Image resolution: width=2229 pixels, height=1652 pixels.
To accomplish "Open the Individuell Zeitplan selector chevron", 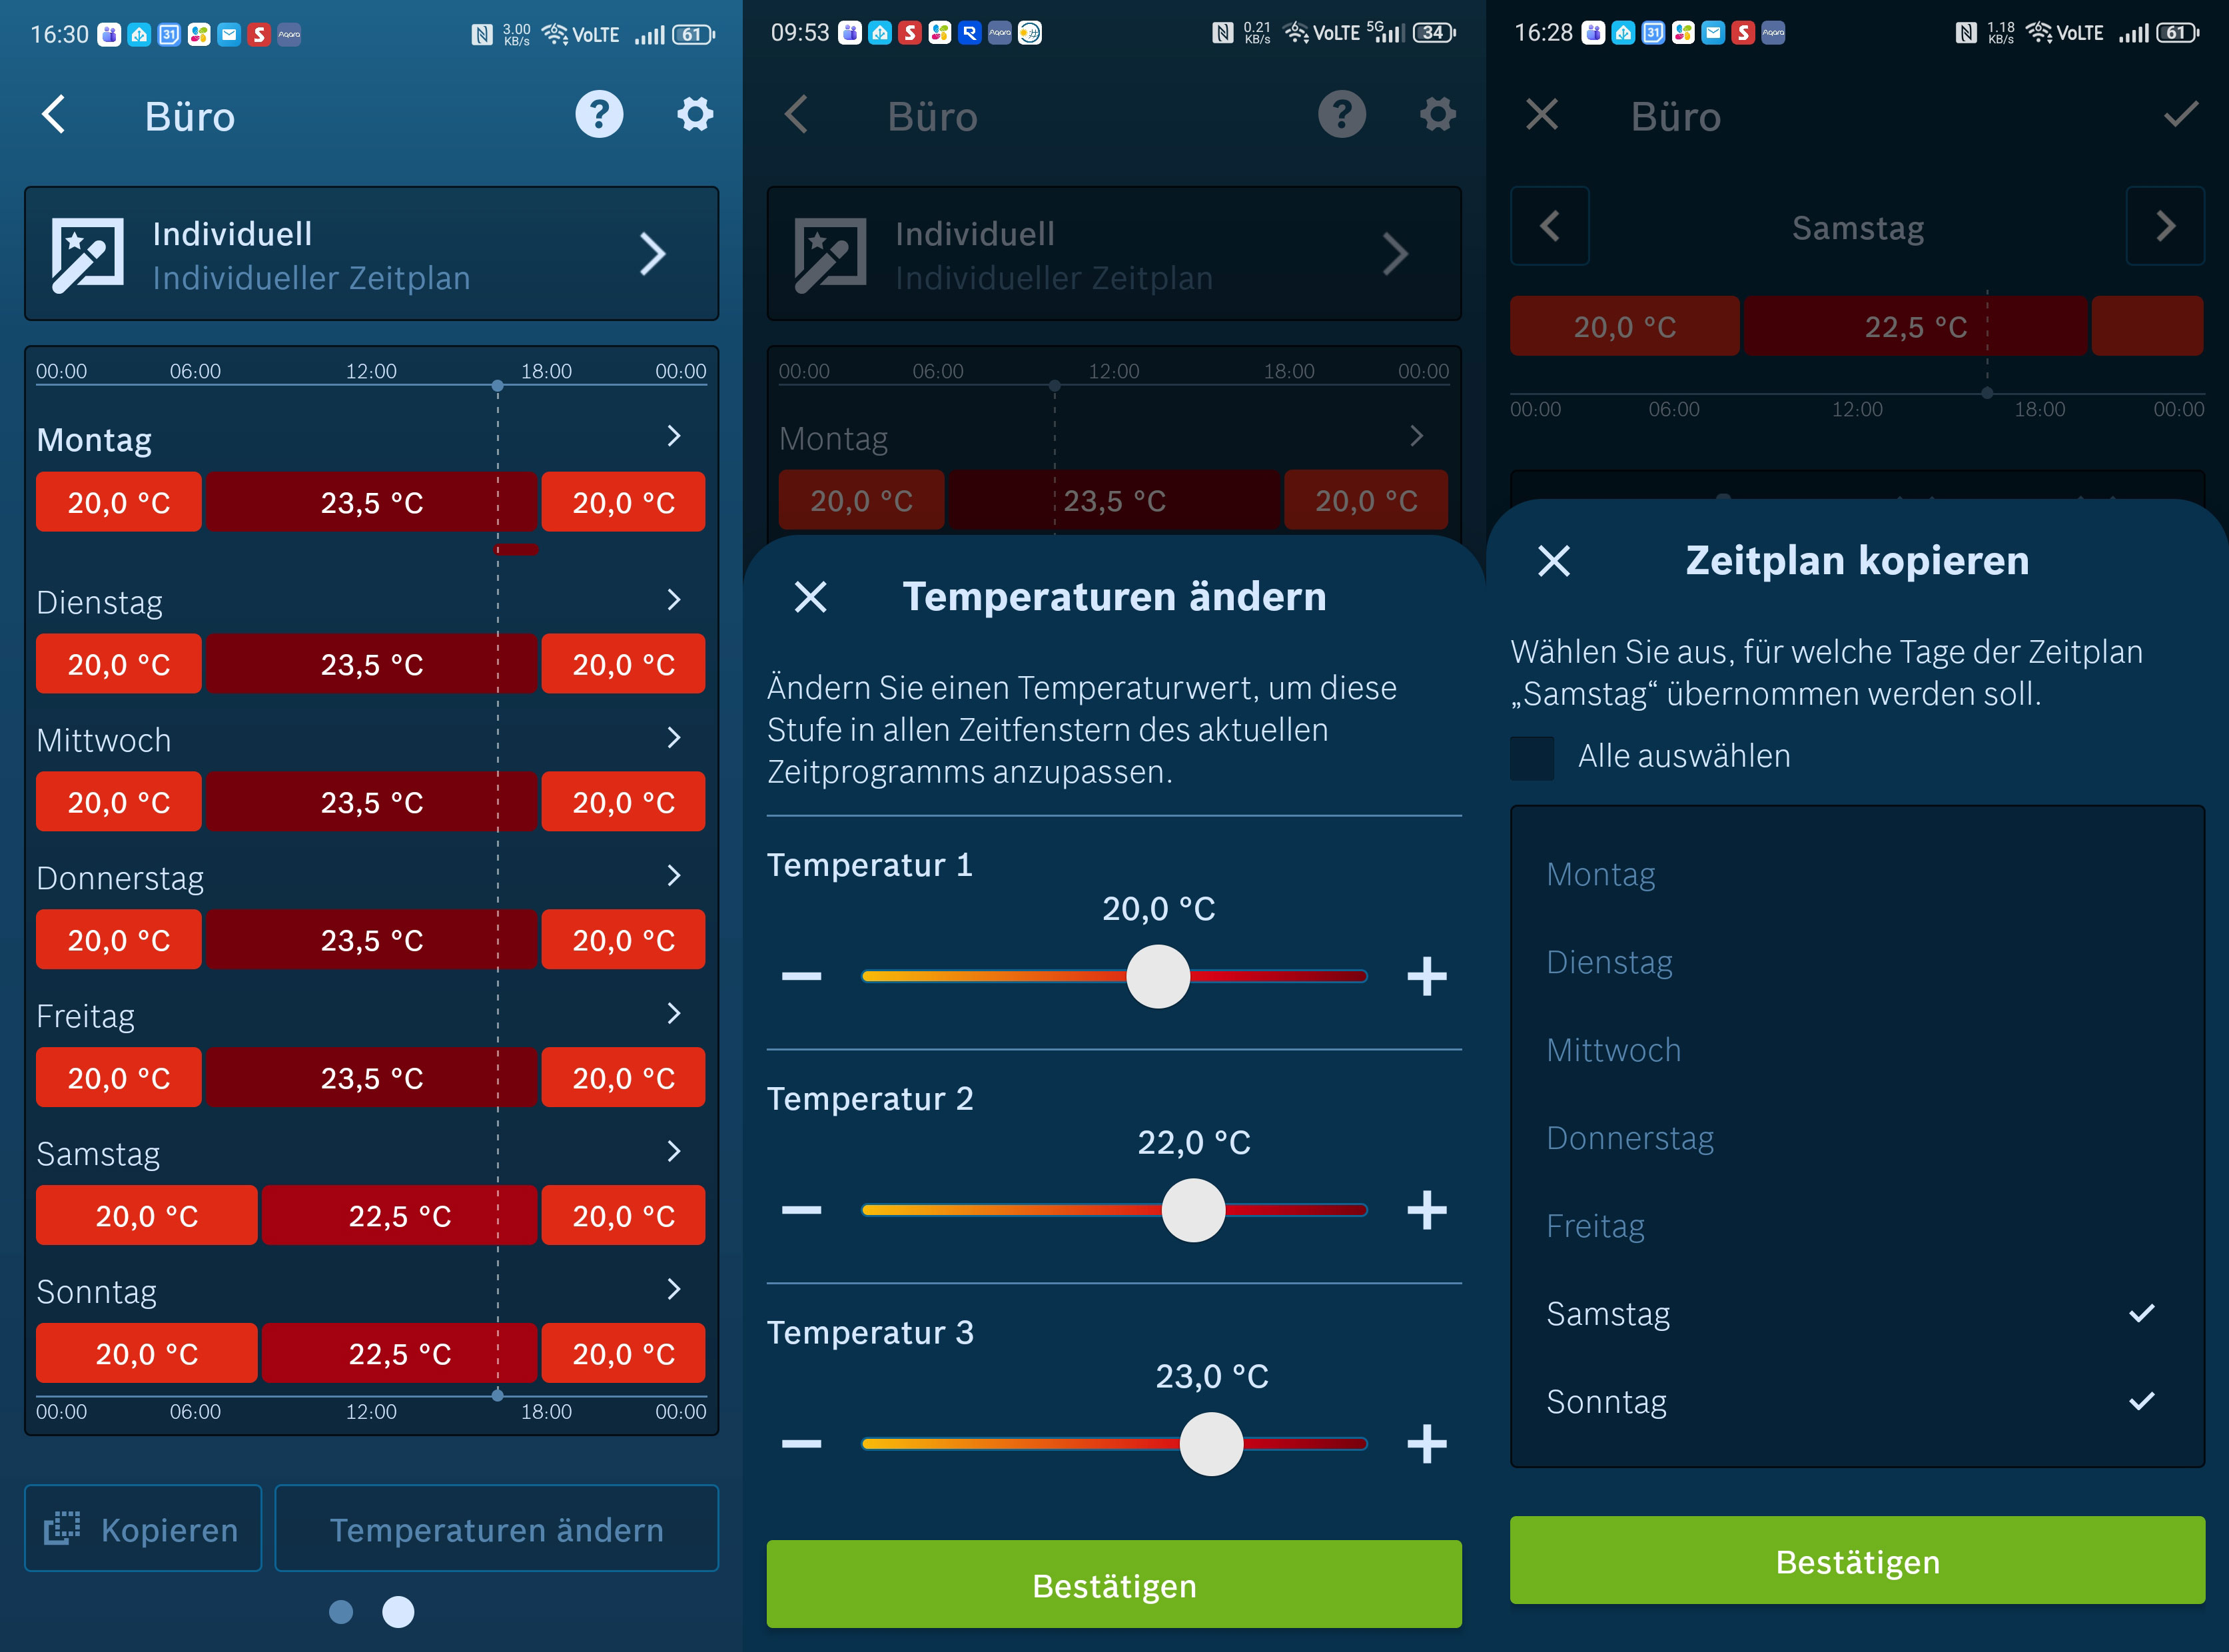I will pos(652,254).
